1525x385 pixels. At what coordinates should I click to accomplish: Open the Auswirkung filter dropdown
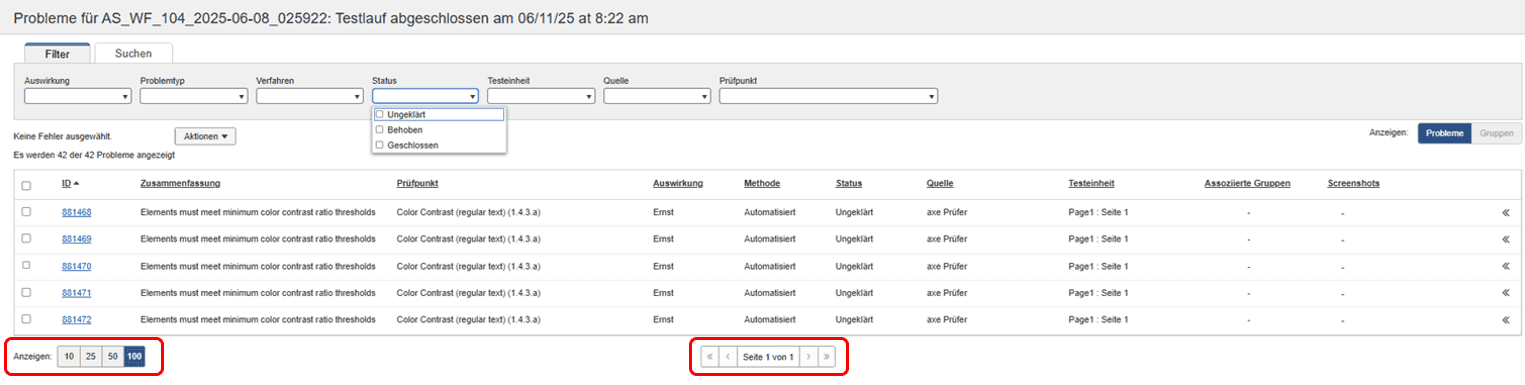[x=78, y=96]
